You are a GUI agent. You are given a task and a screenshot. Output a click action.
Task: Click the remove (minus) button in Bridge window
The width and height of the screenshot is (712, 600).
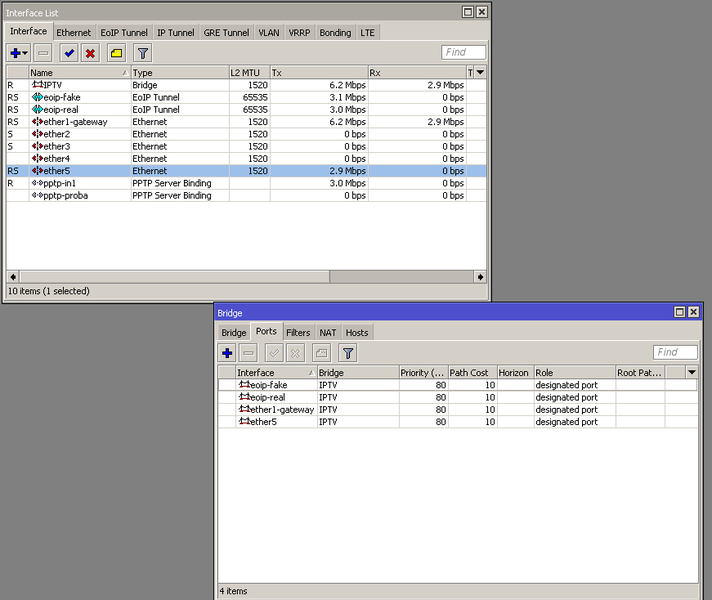point(248,353)
